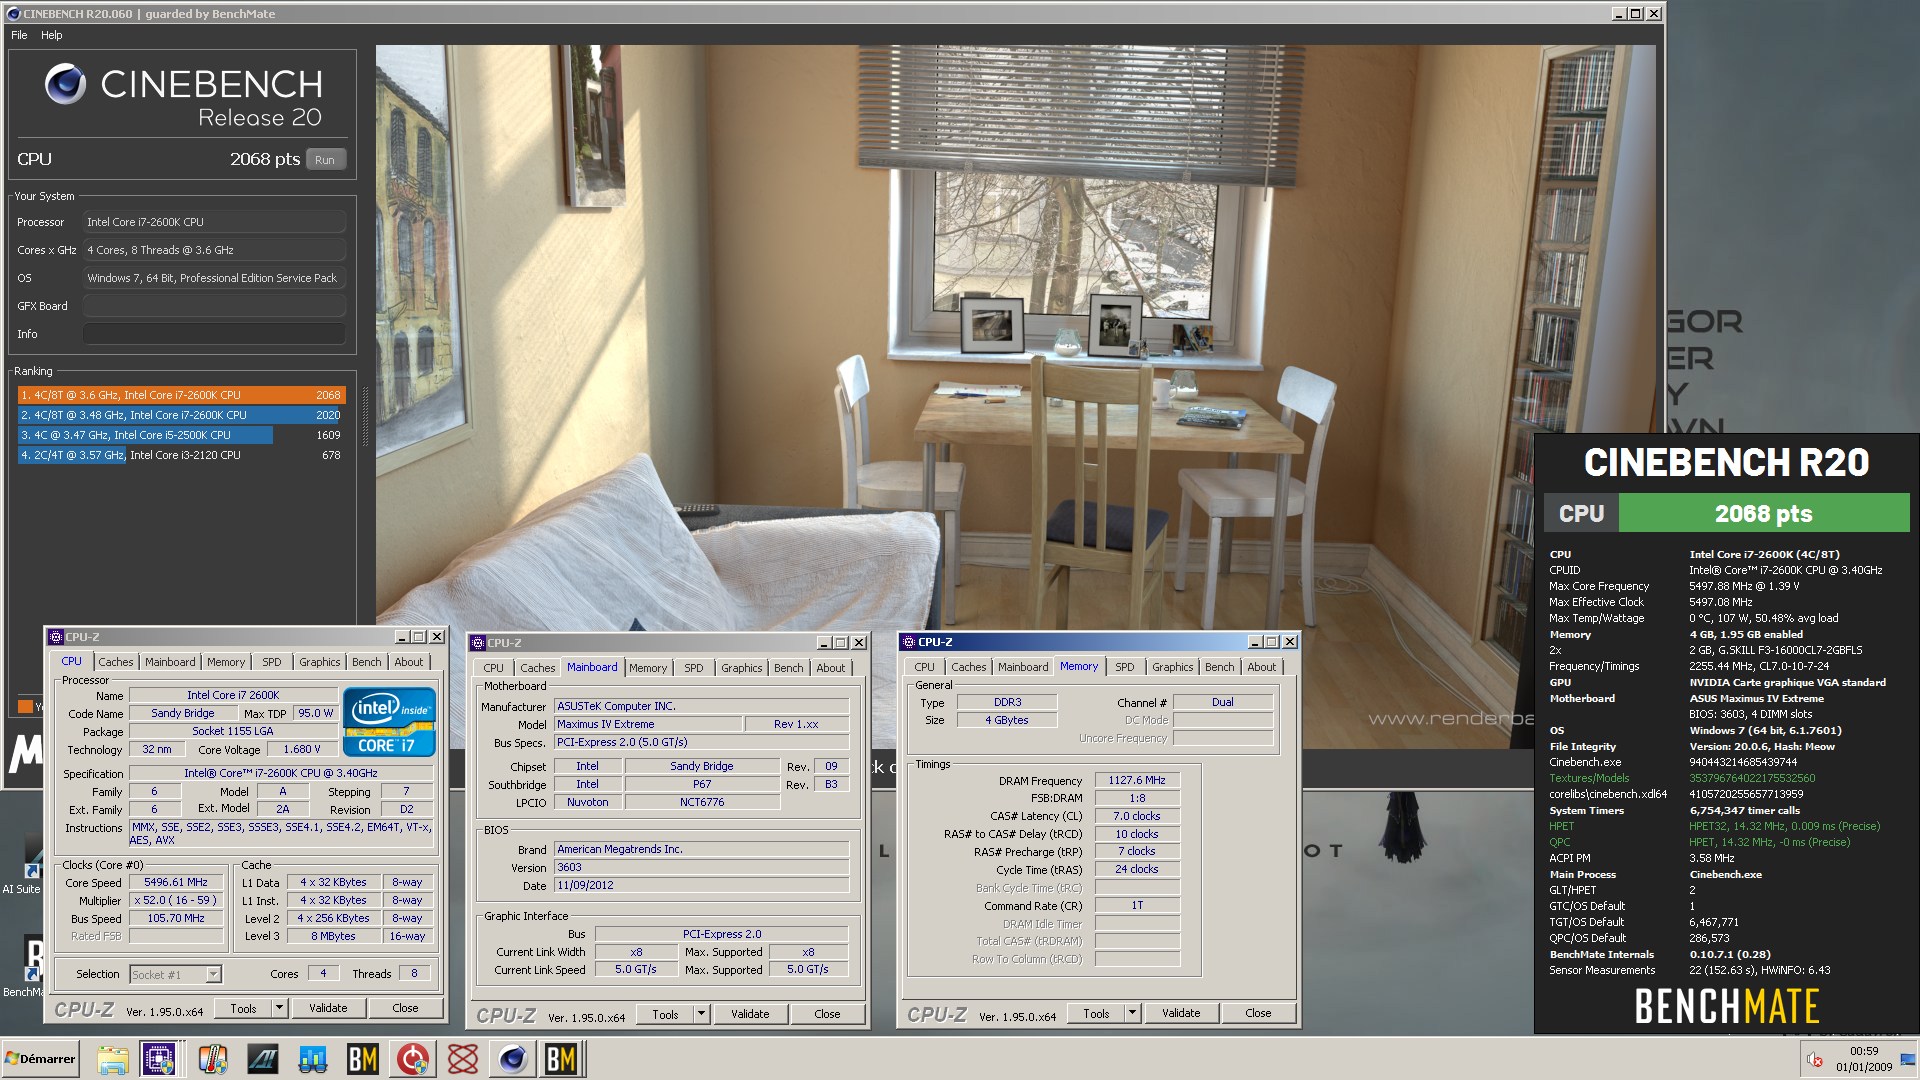The width and height of the screenshot is (1920, 1080).
Task: Click Validate in left CPU-Z window
Action: 328,1009
